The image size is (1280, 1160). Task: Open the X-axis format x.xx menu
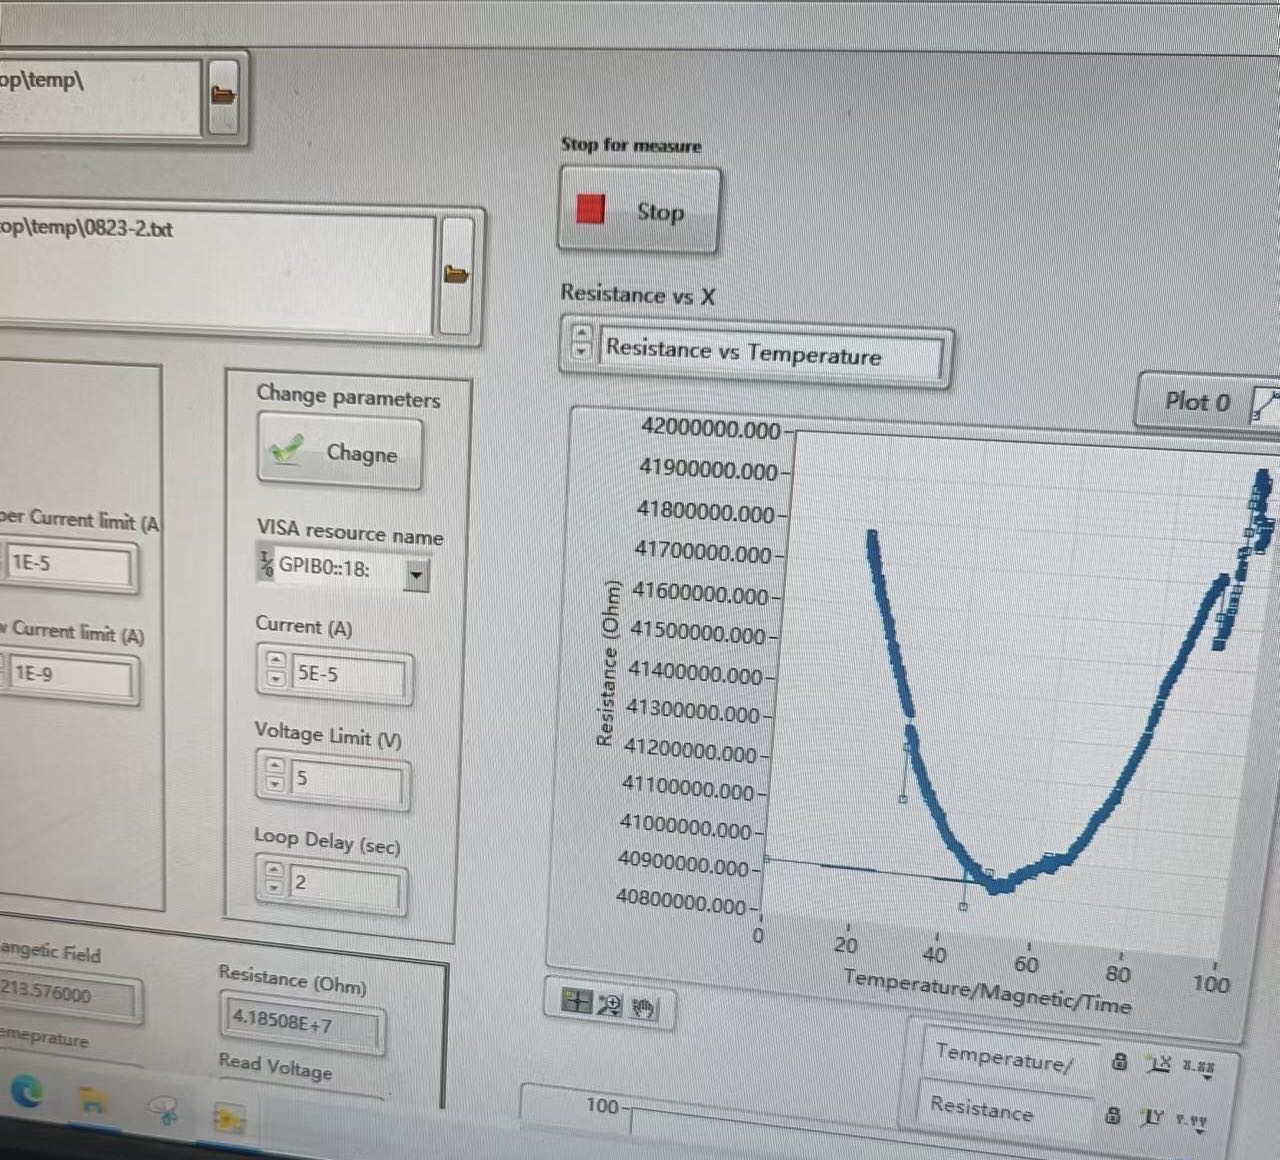(x=1199, y=1068)
